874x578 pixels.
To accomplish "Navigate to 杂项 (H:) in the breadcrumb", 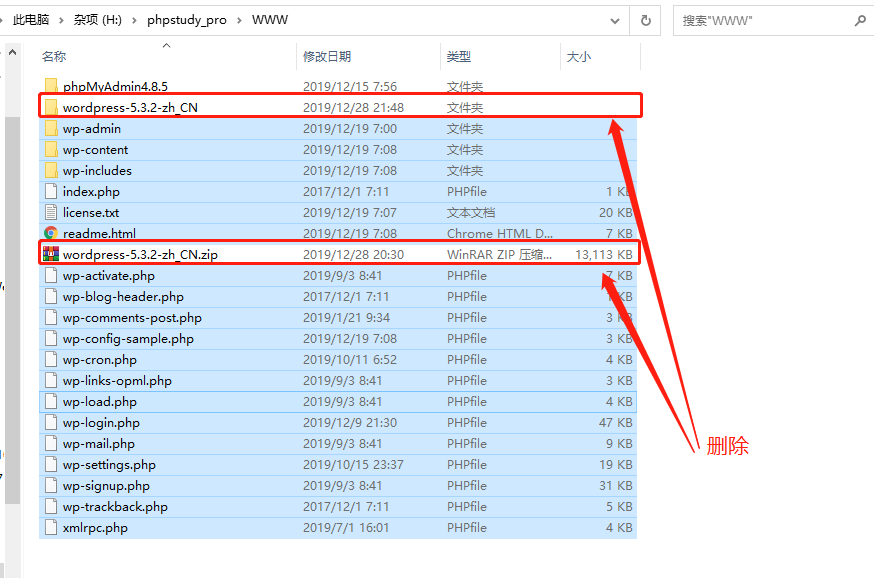I will (x=98, y=20).
